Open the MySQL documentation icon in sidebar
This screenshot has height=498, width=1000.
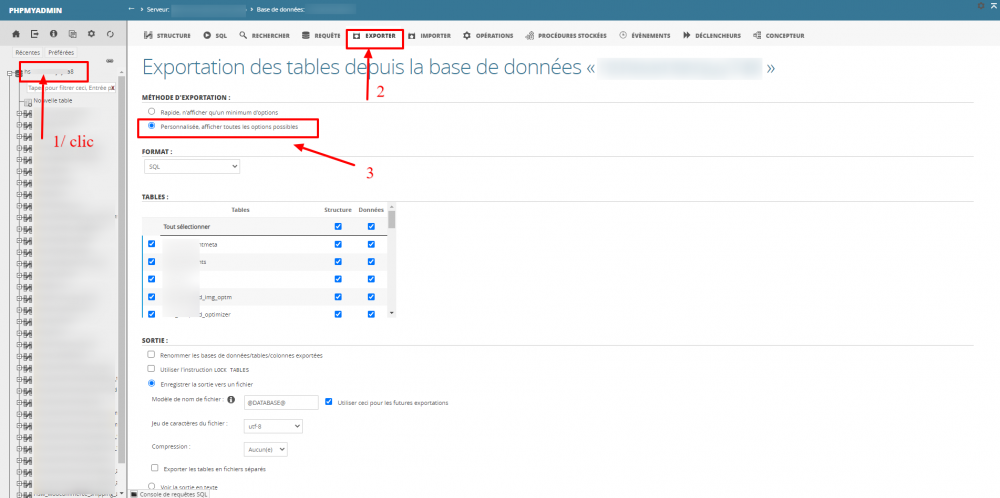(x=73, y=34)
